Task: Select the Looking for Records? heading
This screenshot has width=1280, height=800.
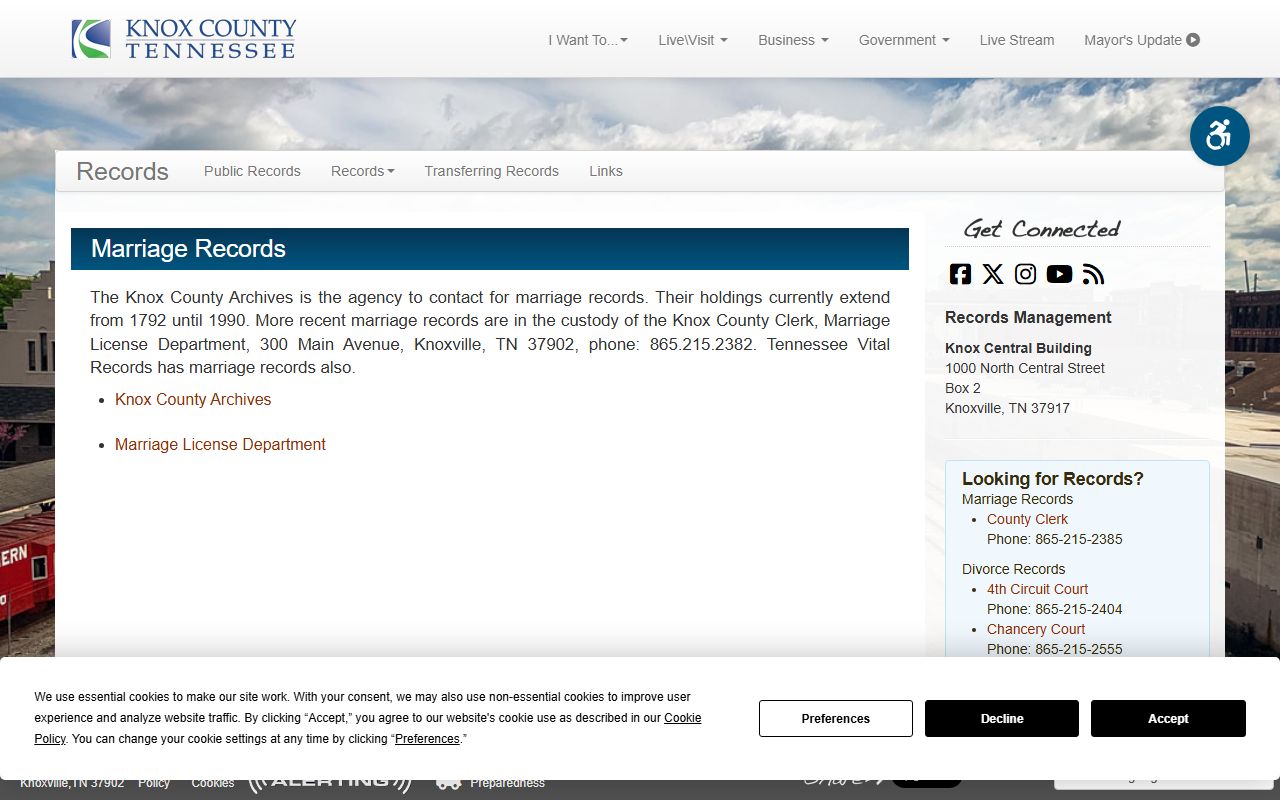Action: pyautogui.click(x=1053, y=479)
